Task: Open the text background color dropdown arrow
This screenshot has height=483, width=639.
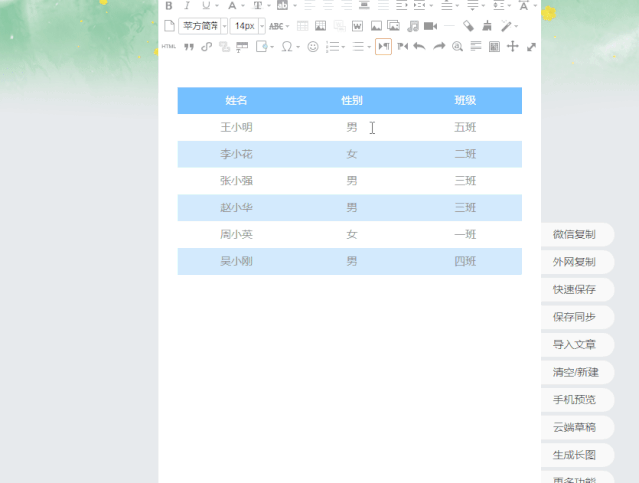Action: click(x=295, y=6)
